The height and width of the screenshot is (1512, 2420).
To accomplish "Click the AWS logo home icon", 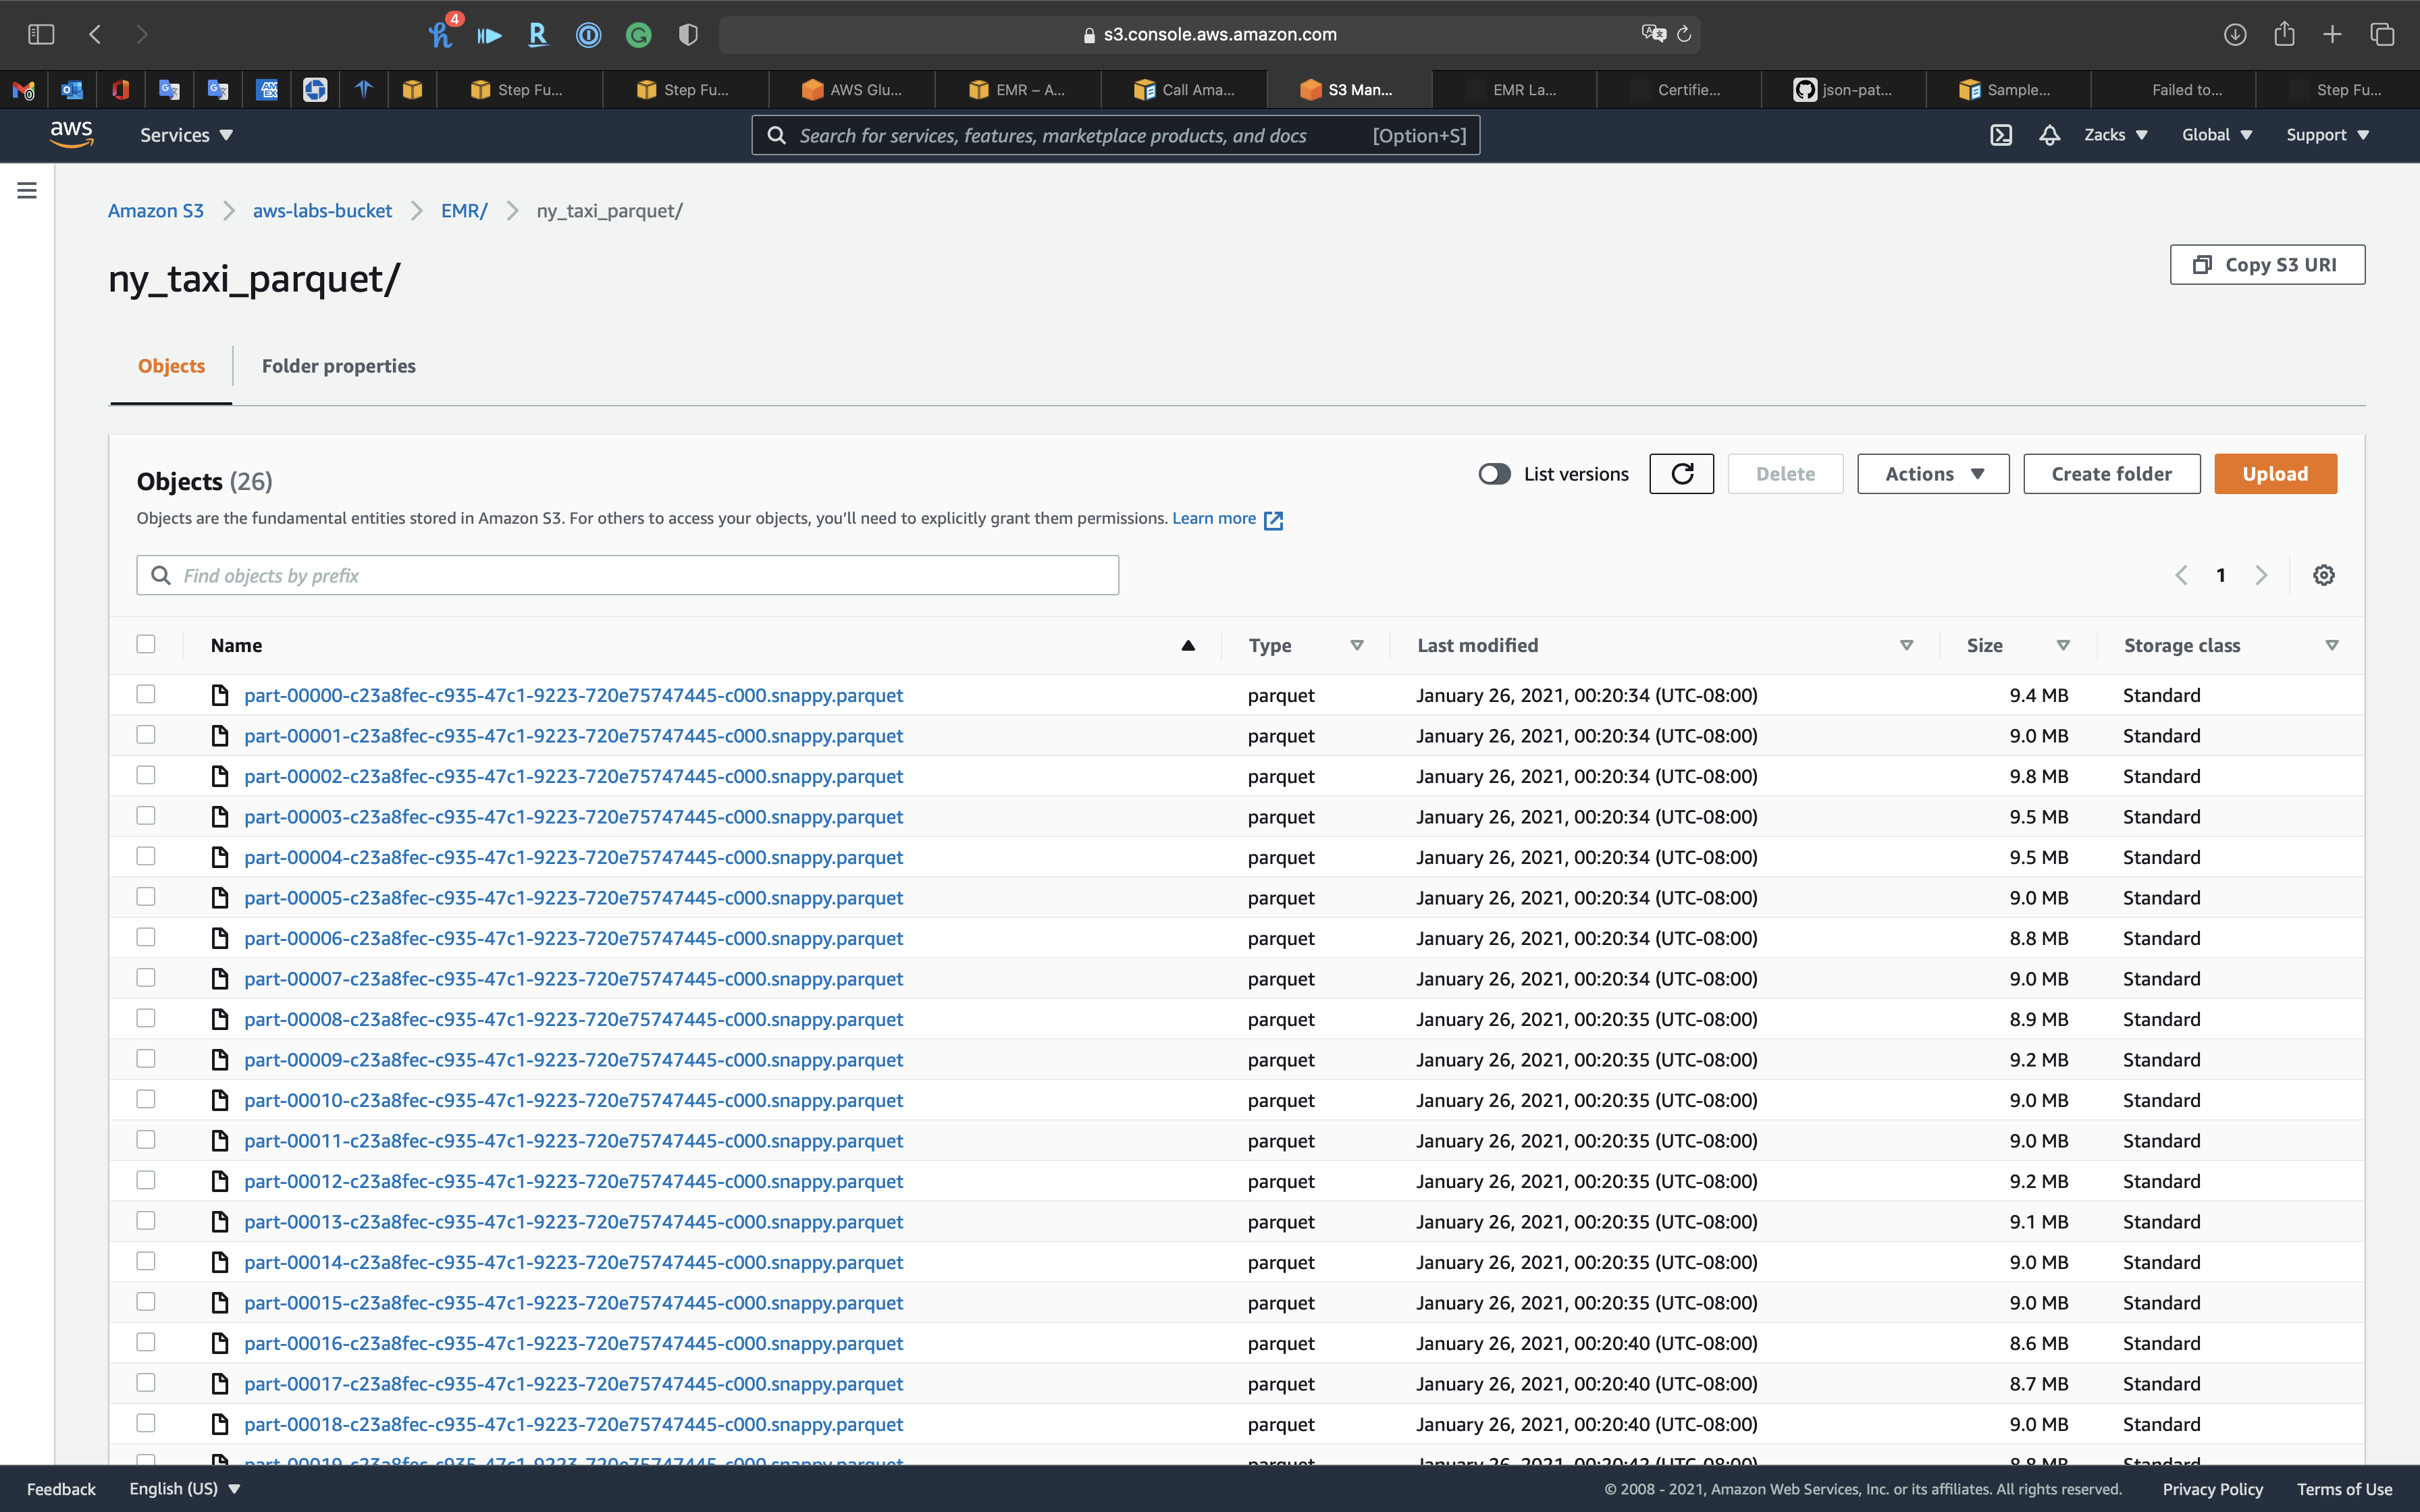I will click(71, 134).
